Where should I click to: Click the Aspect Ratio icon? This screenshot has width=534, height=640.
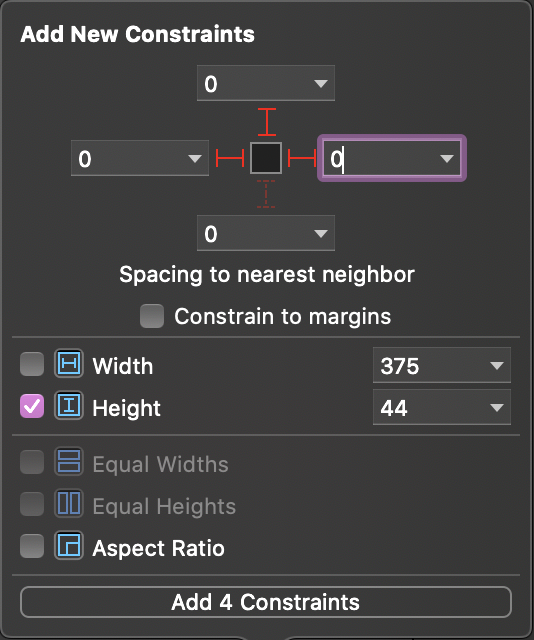69,545
